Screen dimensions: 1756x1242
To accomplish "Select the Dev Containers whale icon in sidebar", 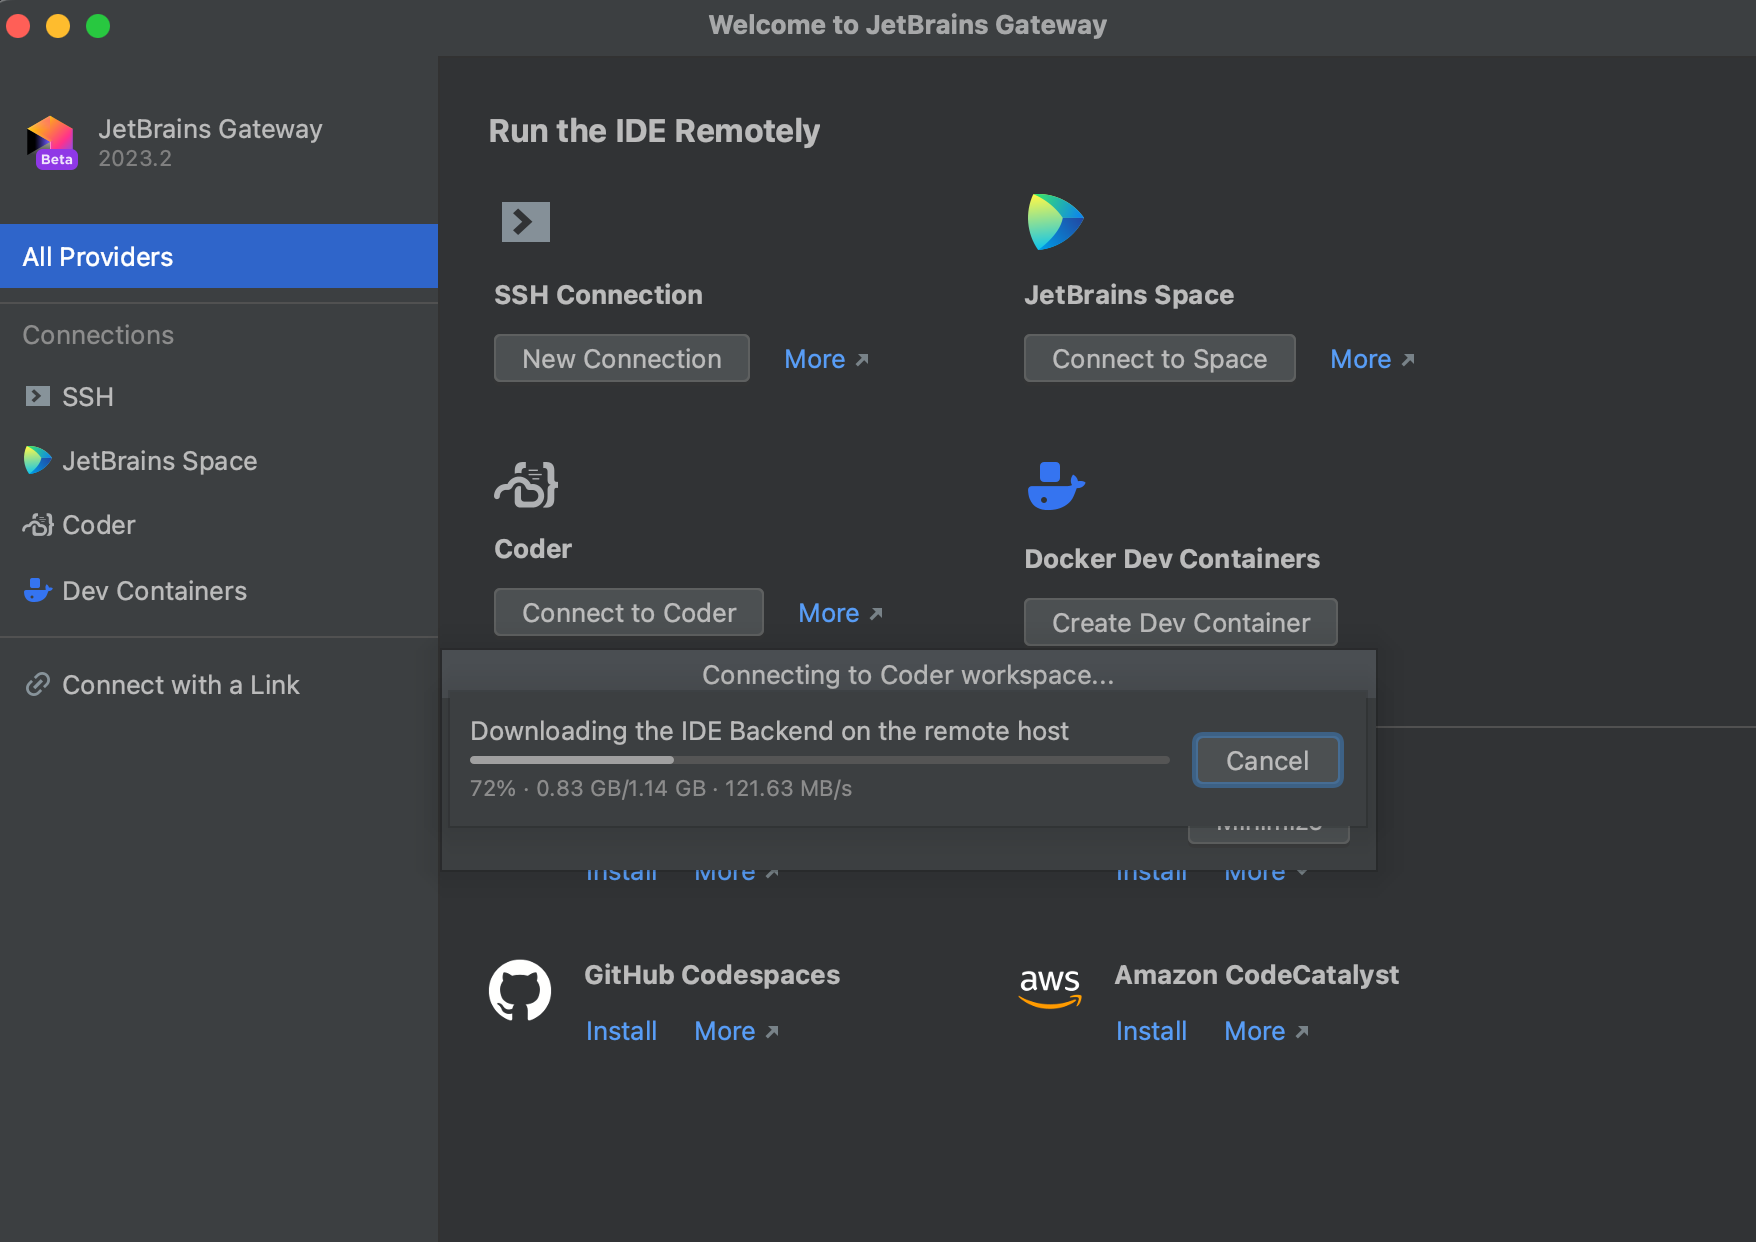I will tap(36, 590).
